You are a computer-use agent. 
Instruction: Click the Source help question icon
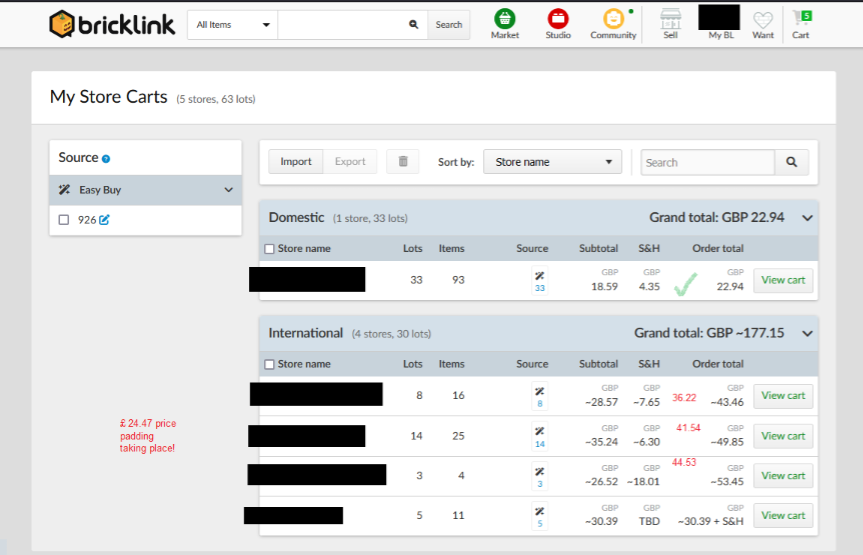coord(106,159)
